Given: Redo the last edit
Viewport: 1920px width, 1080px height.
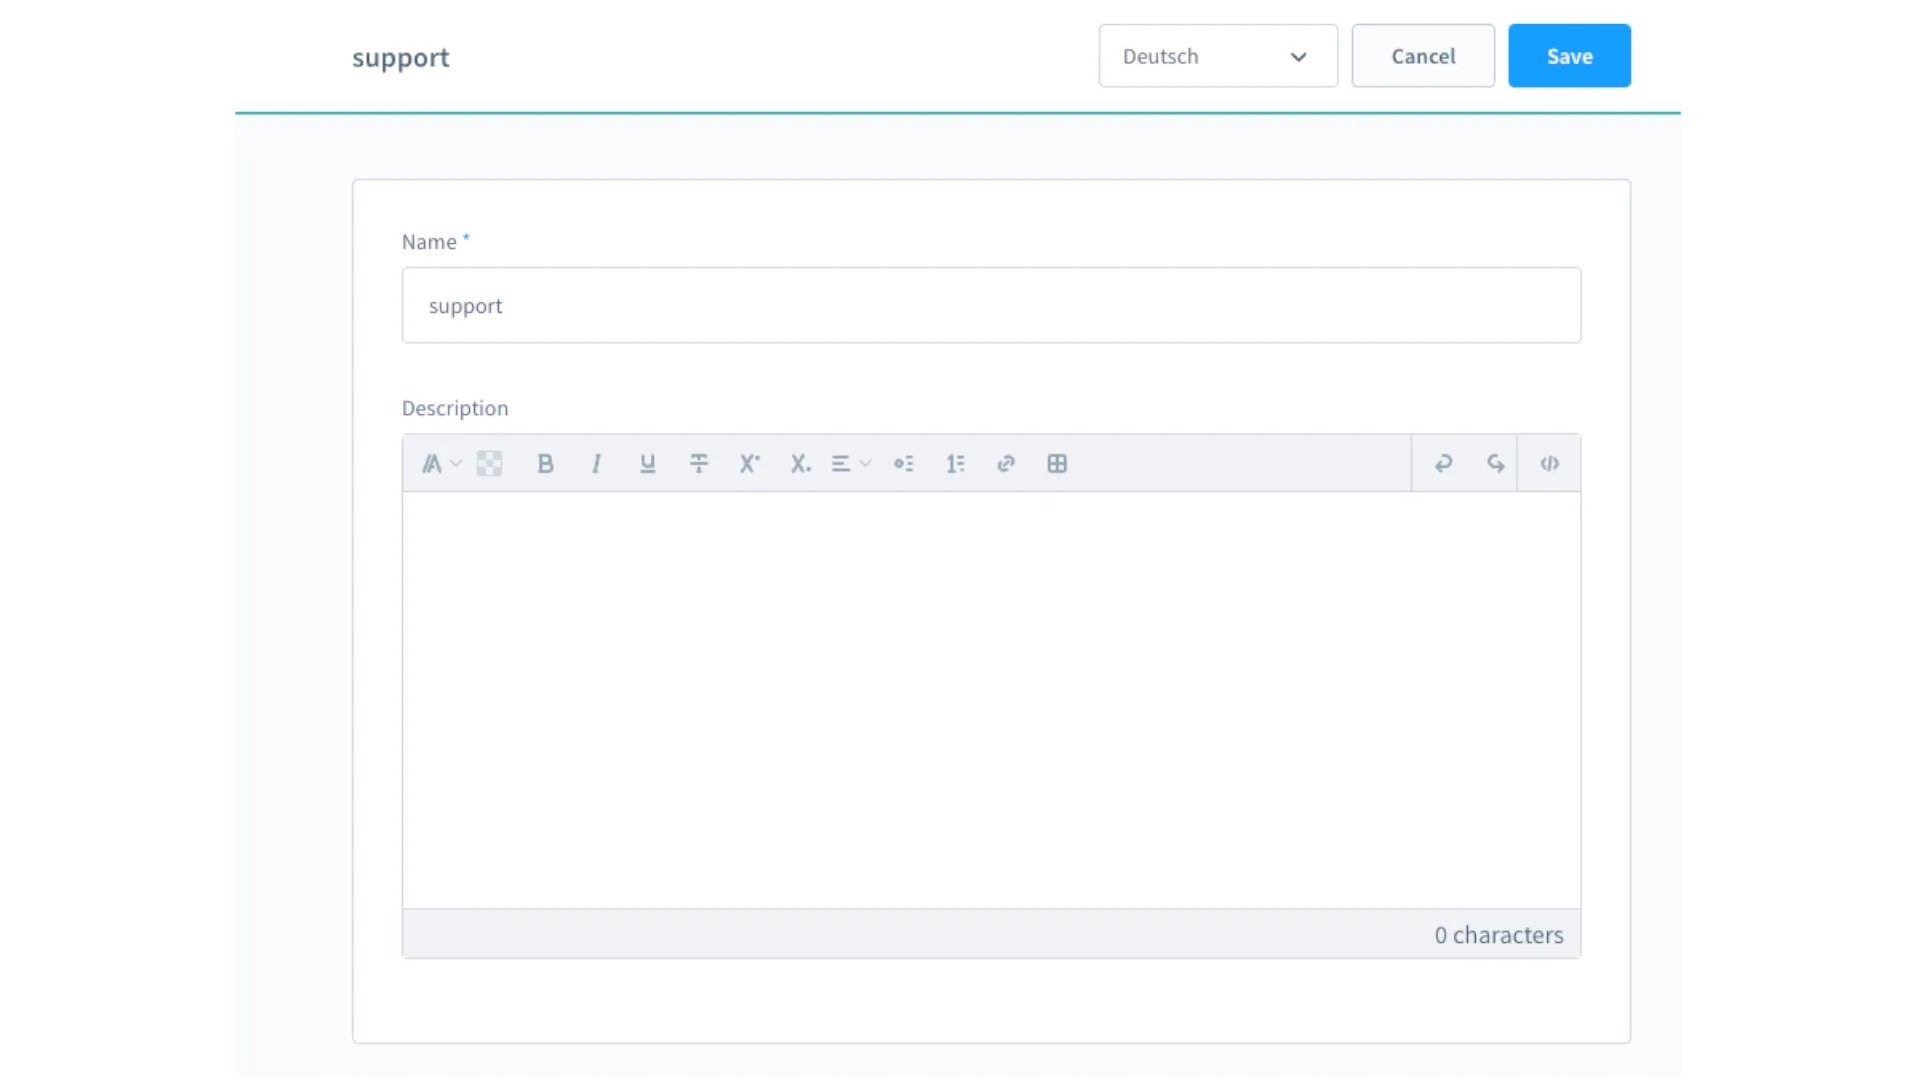Looking at the screenshot, I should click(1495, 463).
